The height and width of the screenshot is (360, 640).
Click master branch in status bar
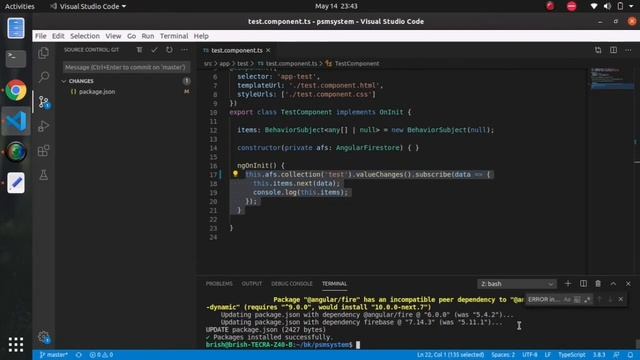coord(53,355)
